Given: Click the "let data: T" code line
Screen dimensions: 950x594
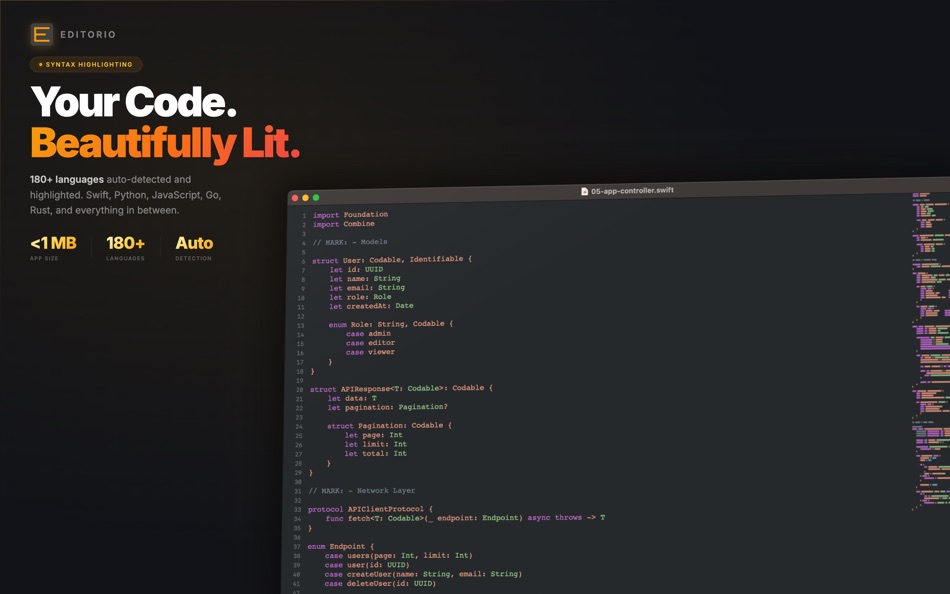Looking at the screenshot, I should click(x=352, y=398).
